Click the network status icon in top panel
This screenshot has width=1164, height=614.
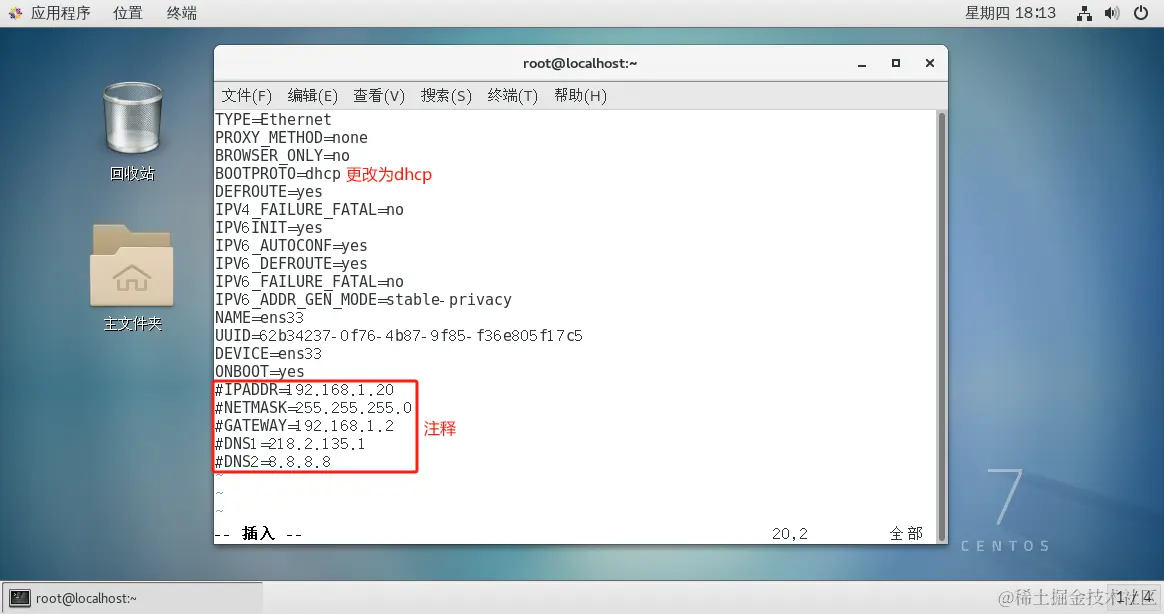click(1084, 13)
